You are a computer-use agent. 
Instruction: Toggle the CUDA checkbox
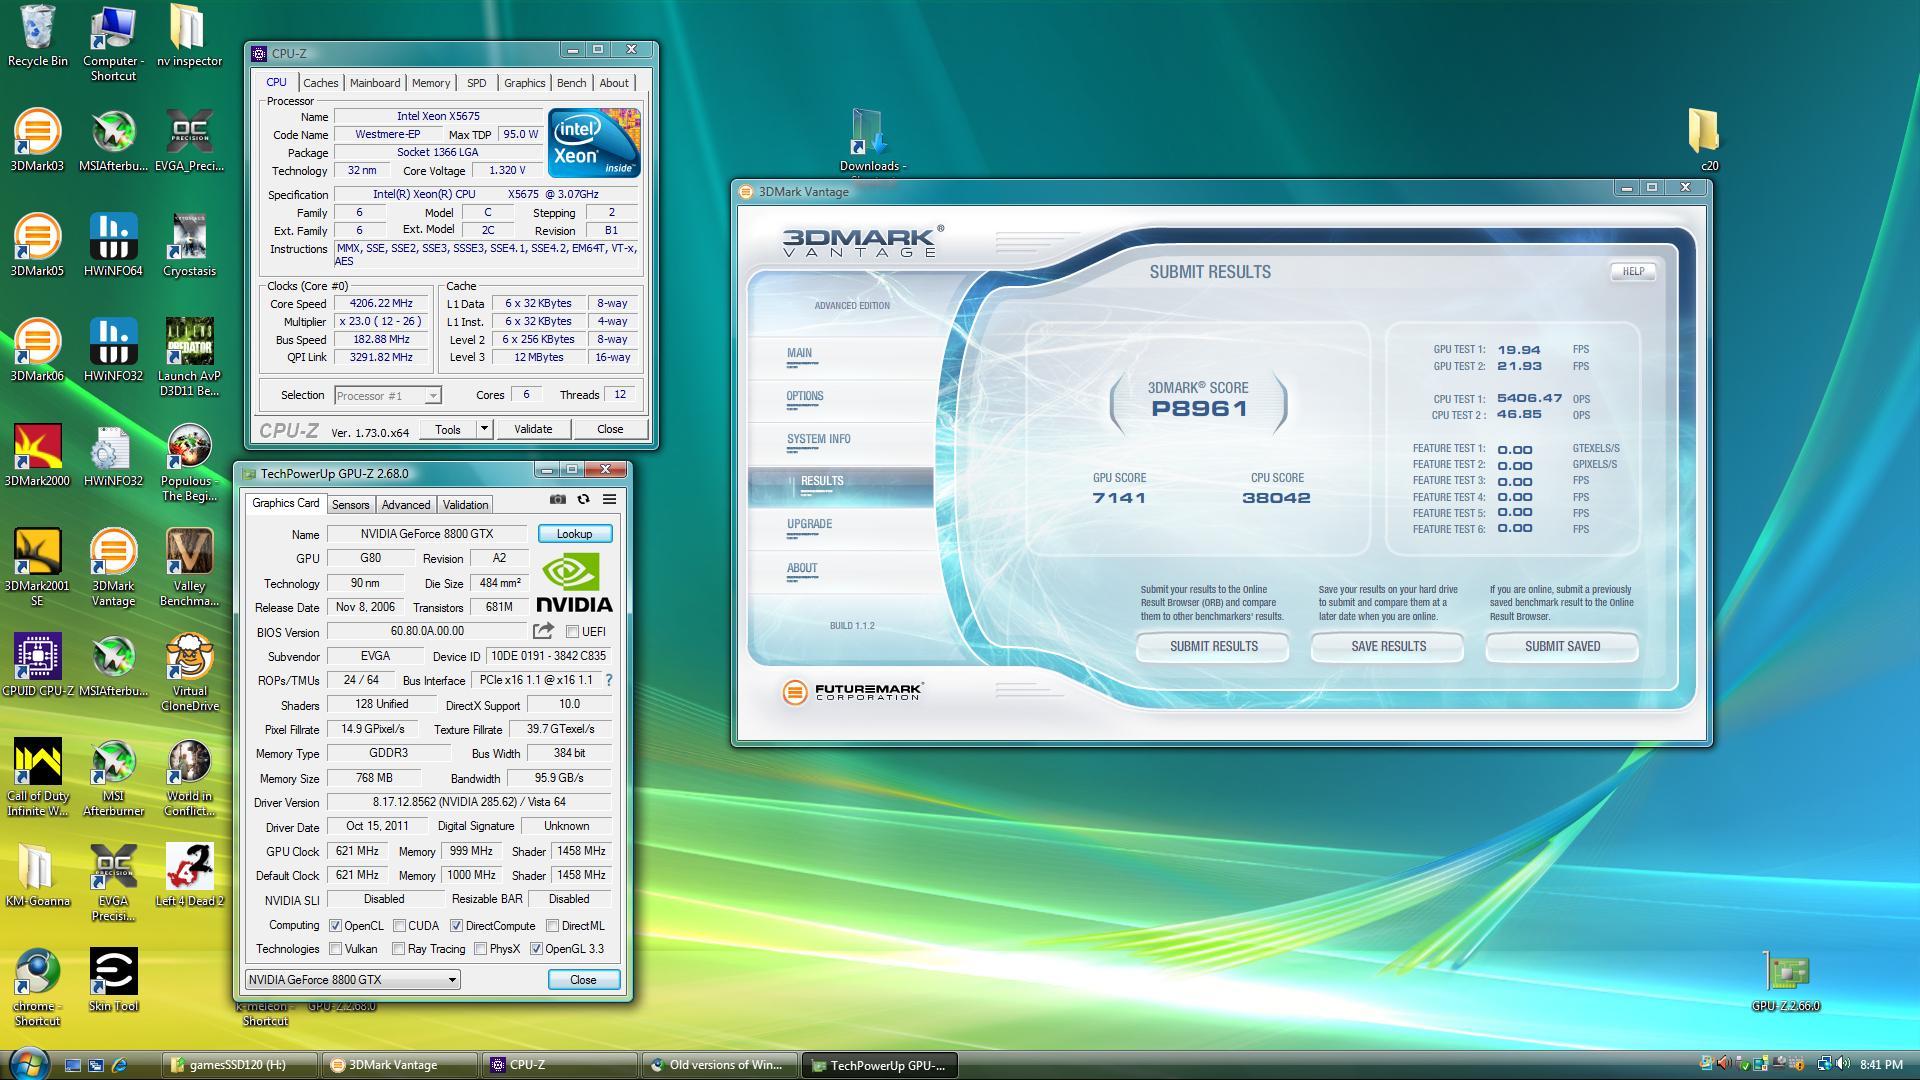pos(399,926)
